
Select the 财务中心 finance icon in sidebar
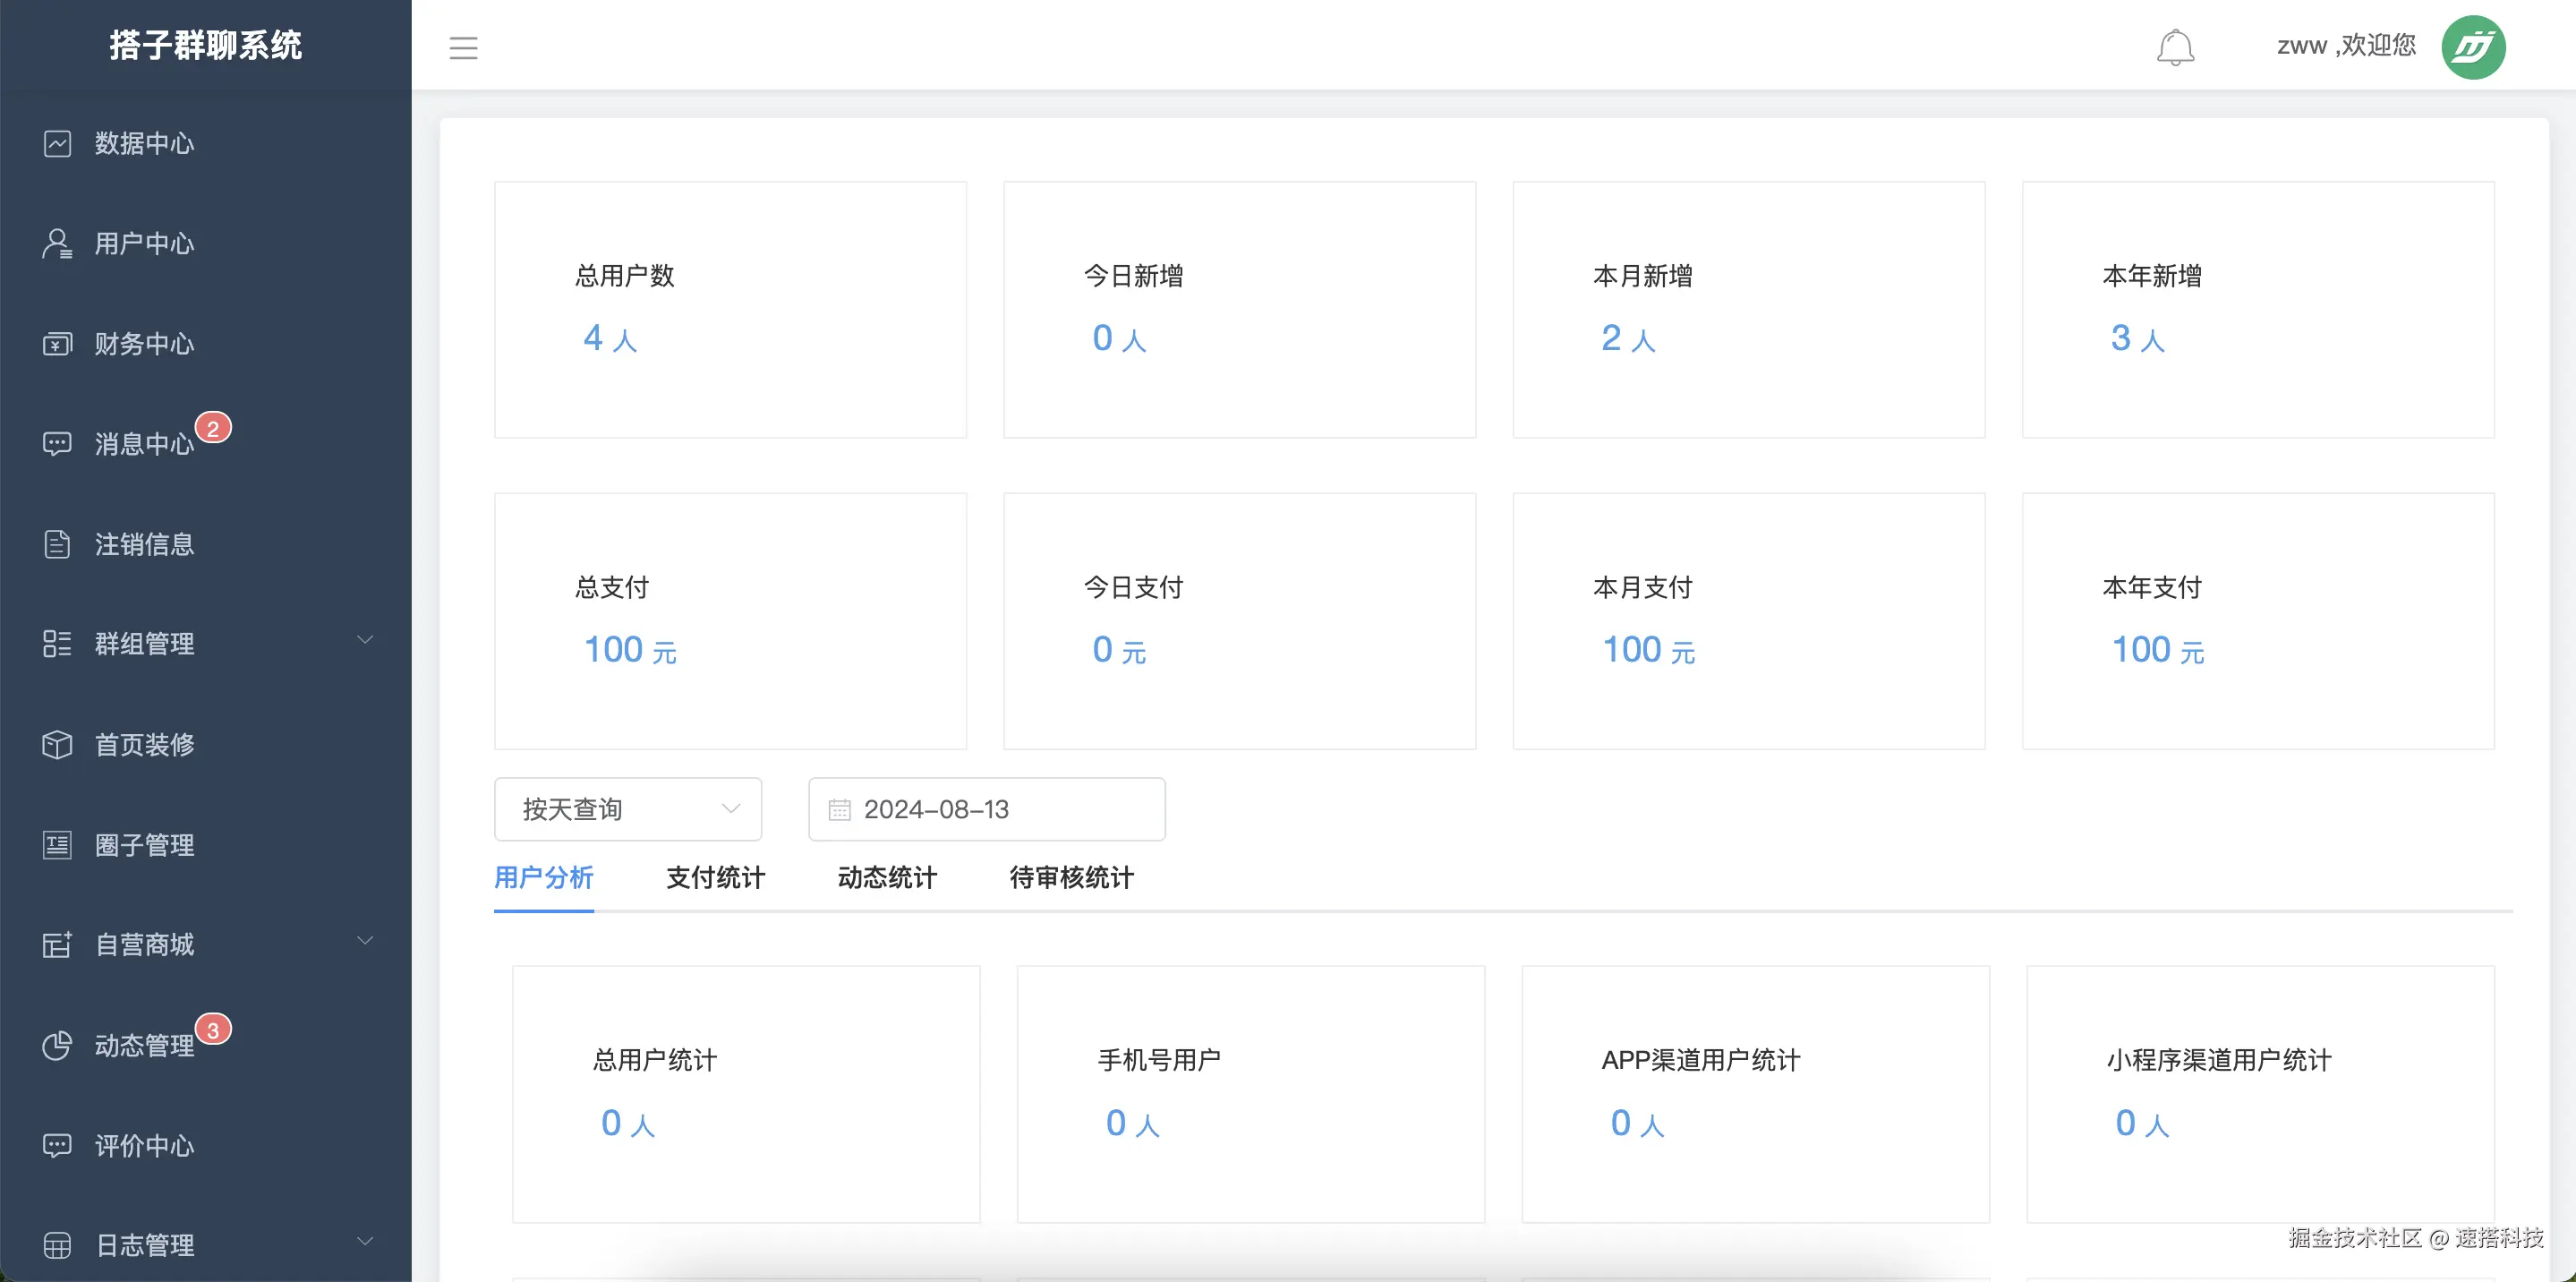pos(57,343)
